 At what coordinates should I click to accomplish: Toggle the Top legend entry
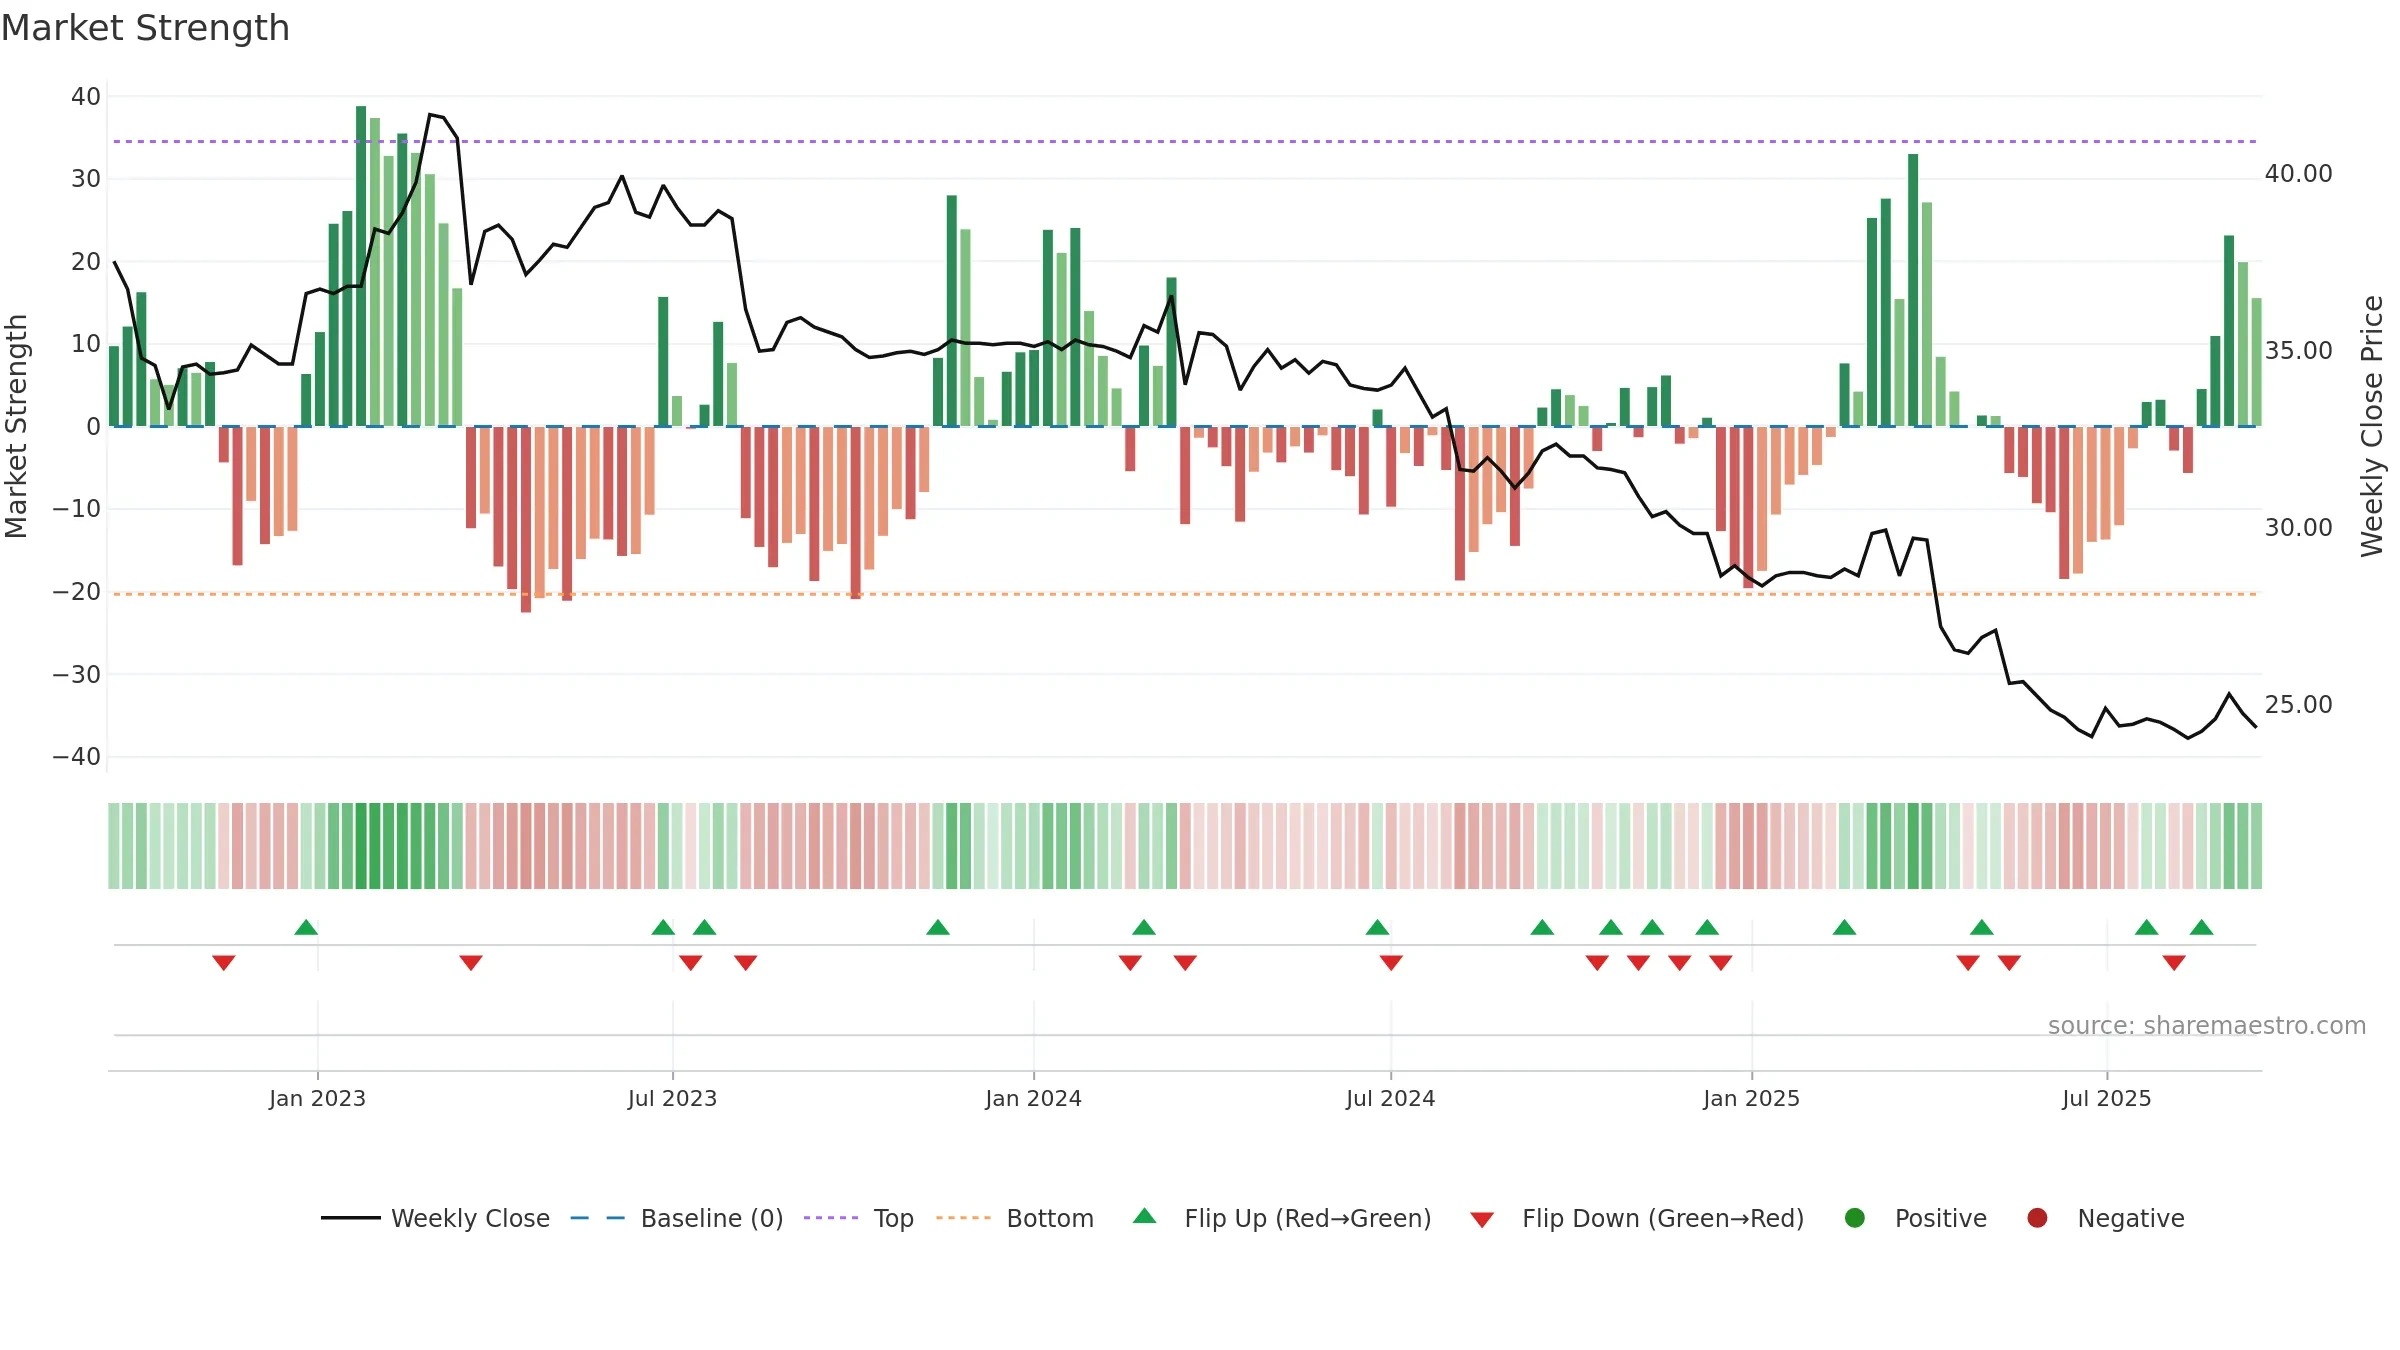859,1218
